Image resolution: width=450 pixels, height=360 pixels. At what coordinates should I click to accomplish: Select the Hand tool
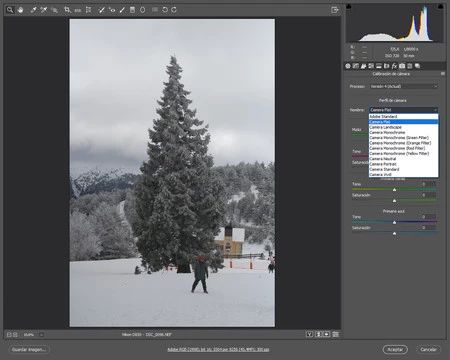[20, 10]
